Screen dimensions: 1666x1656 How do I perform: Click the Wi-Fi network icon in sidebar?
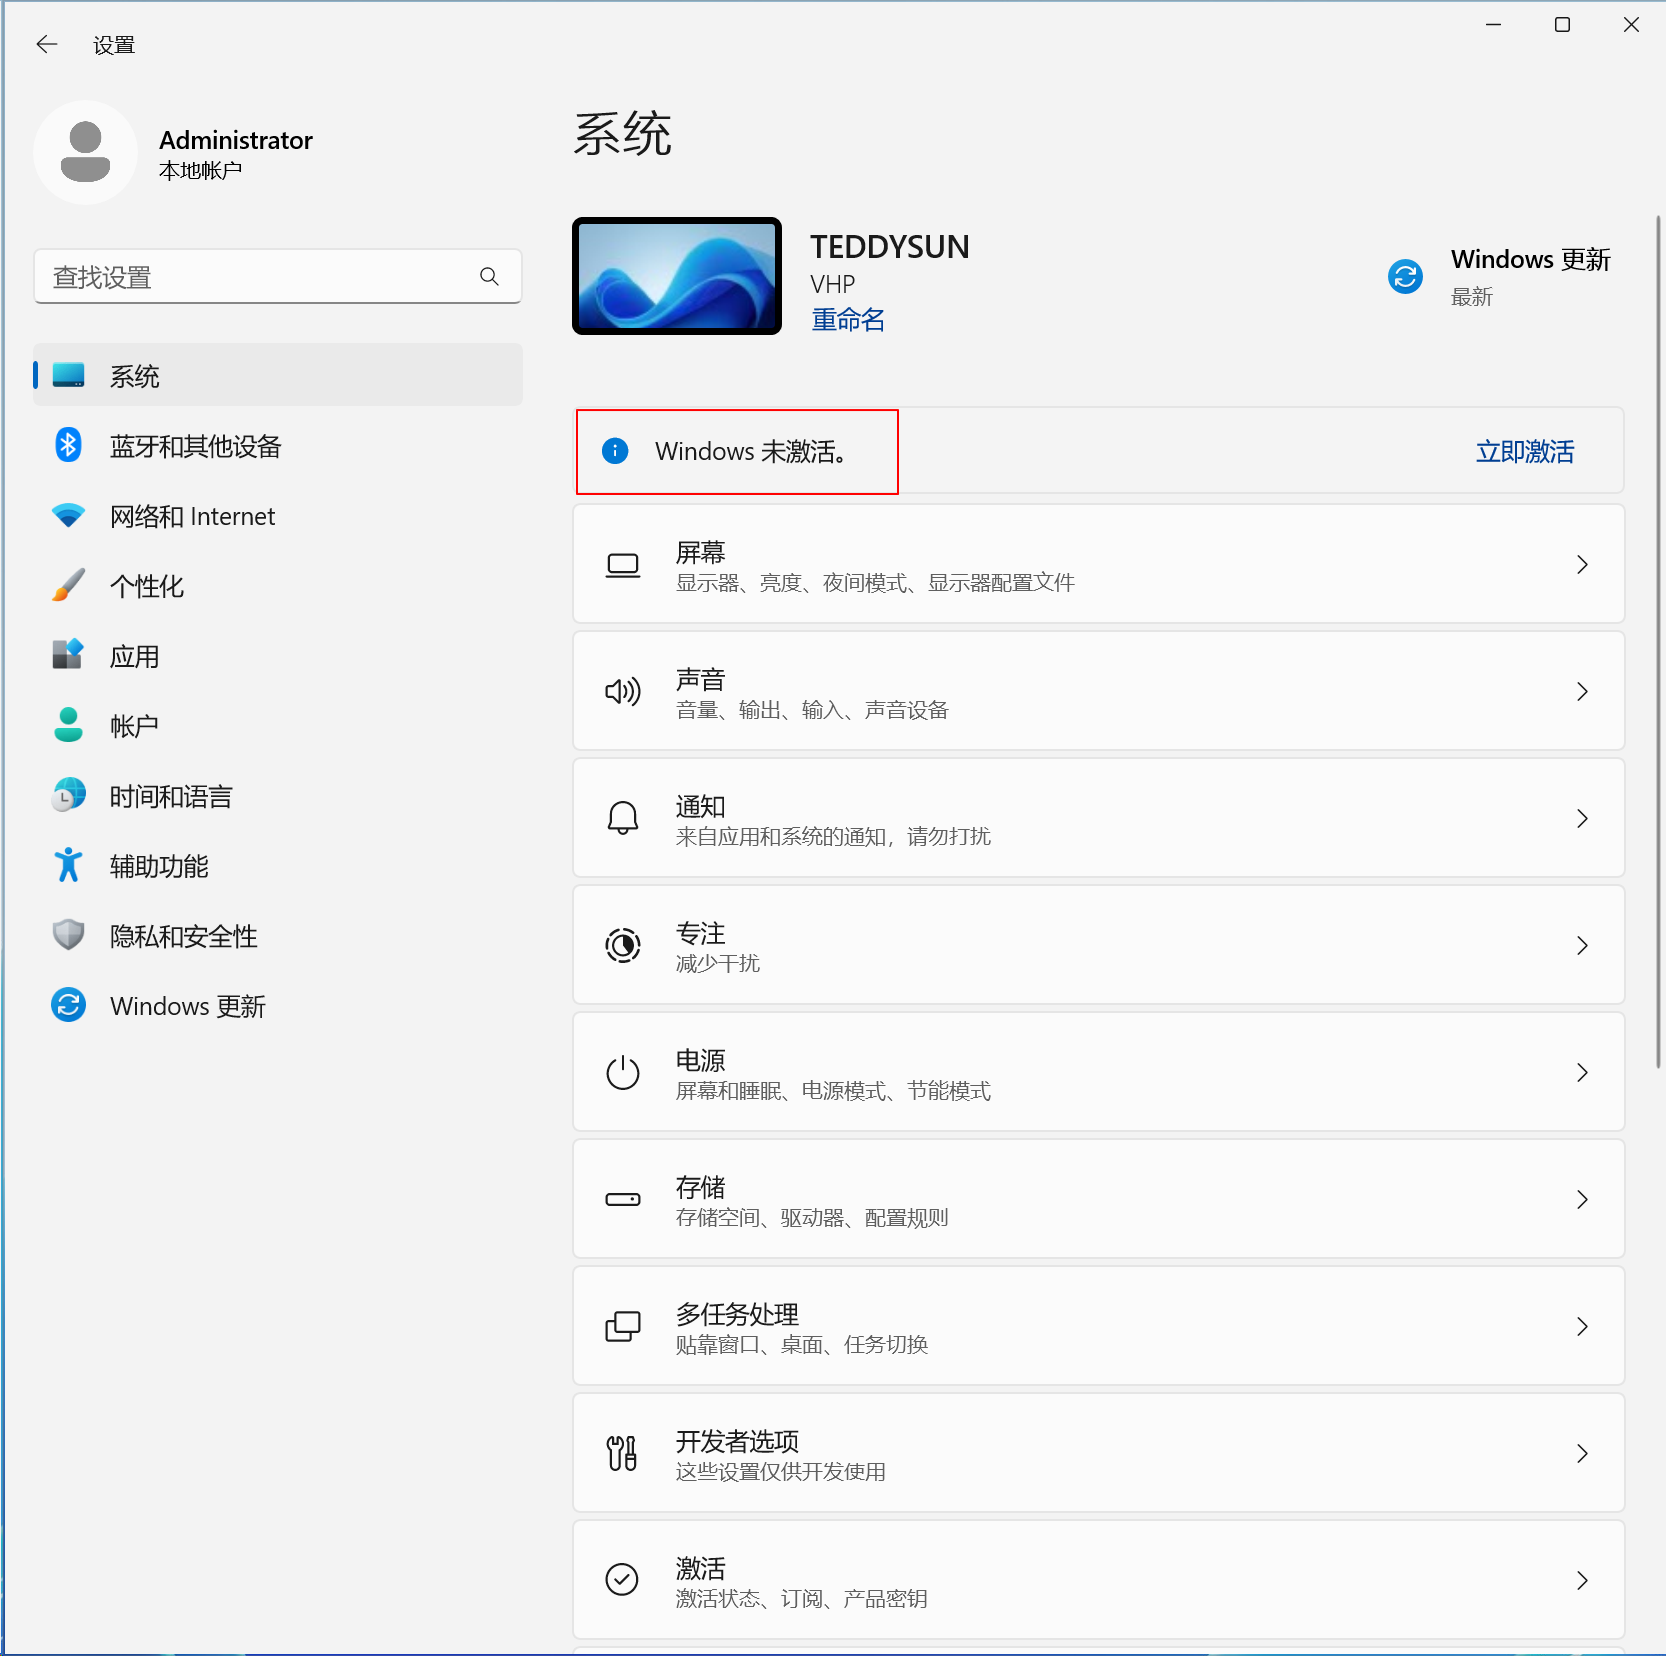(x=68, y=516)
